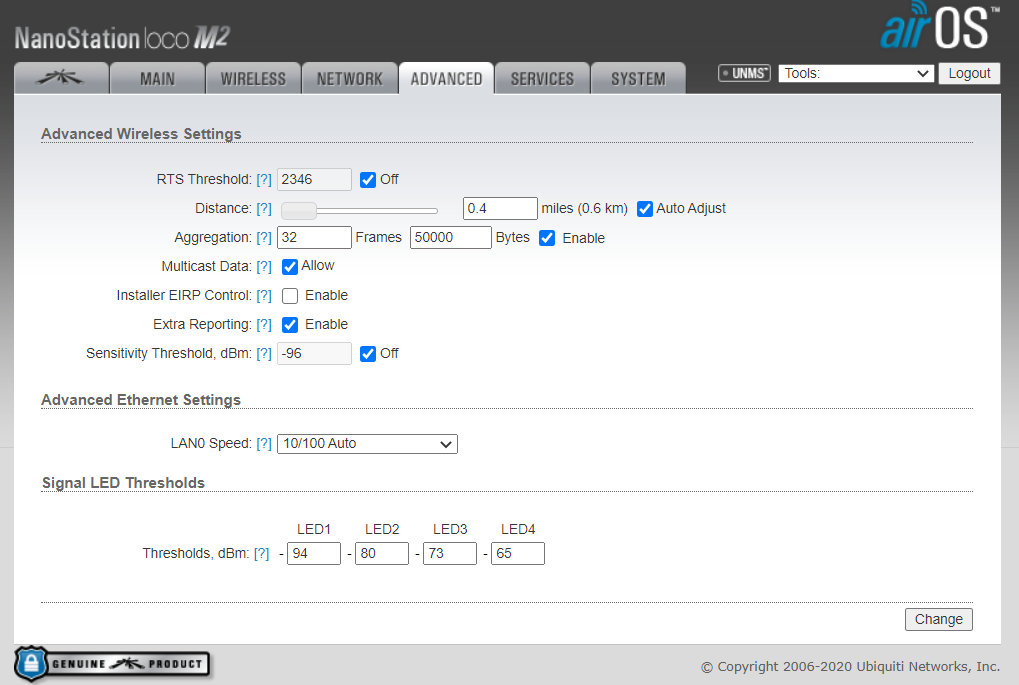Open help for Multicast Data
The image size is (1019, 685).
point(264,266)
